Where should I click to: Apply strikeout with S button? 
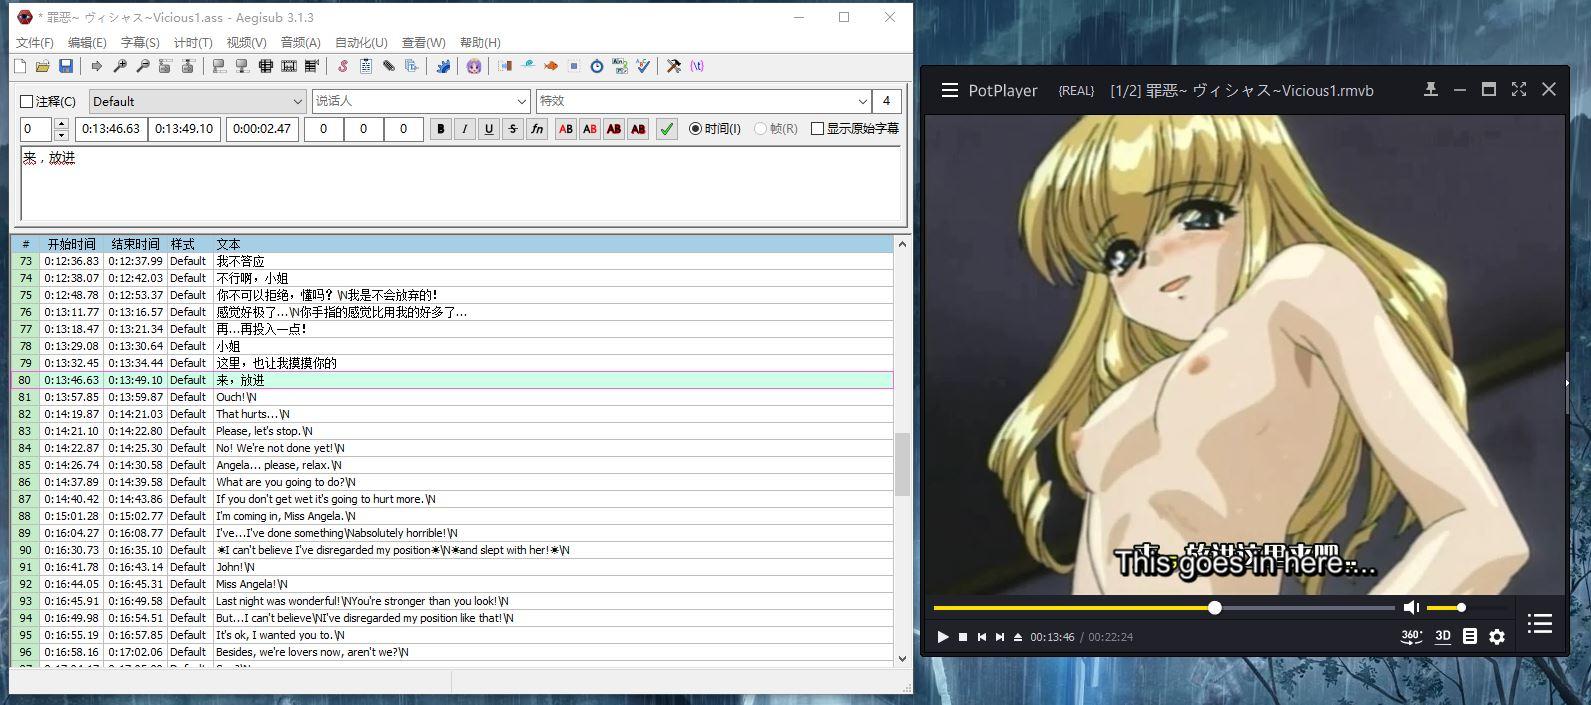click(513, 129)
